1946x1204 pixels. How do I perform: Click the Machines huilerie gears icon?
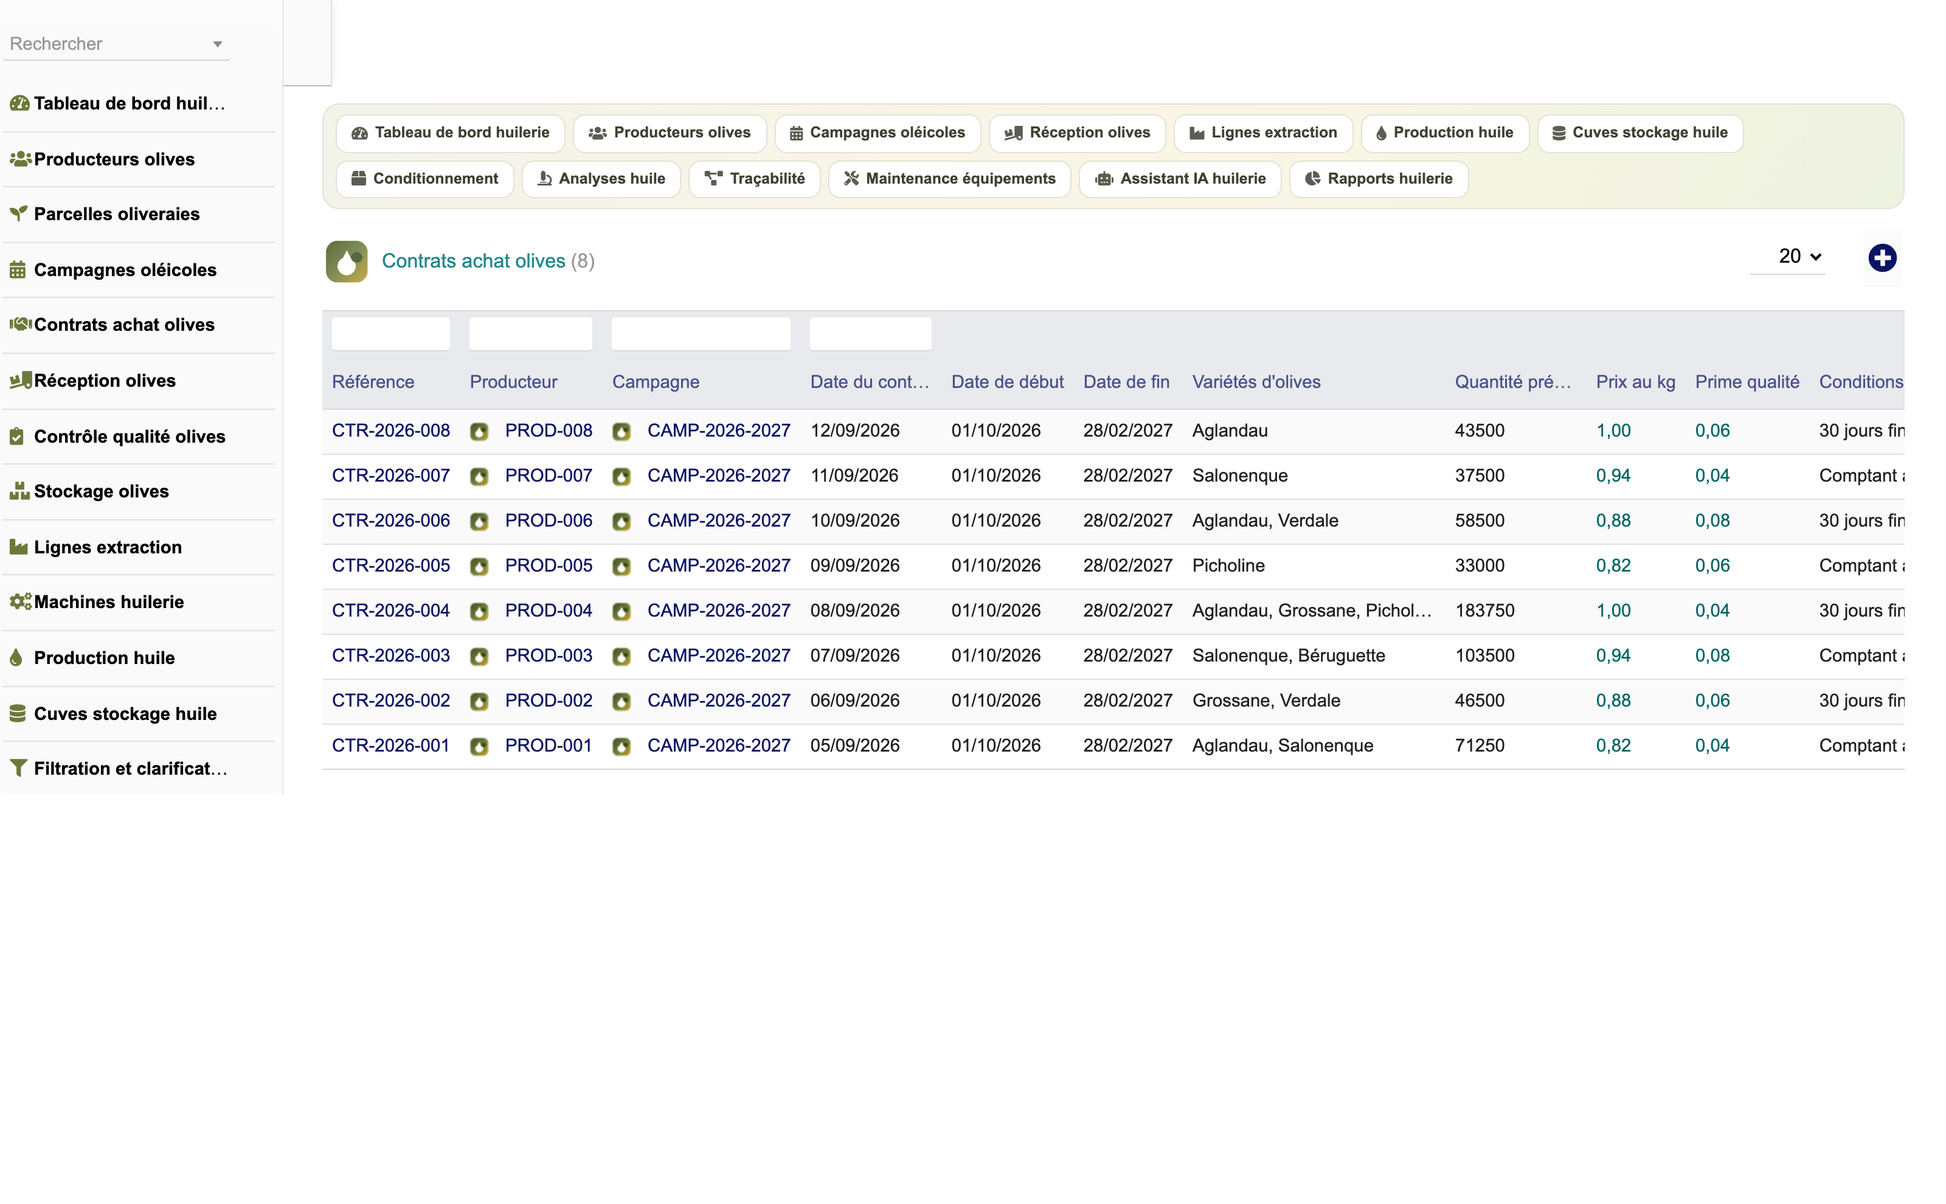[20, 602]
